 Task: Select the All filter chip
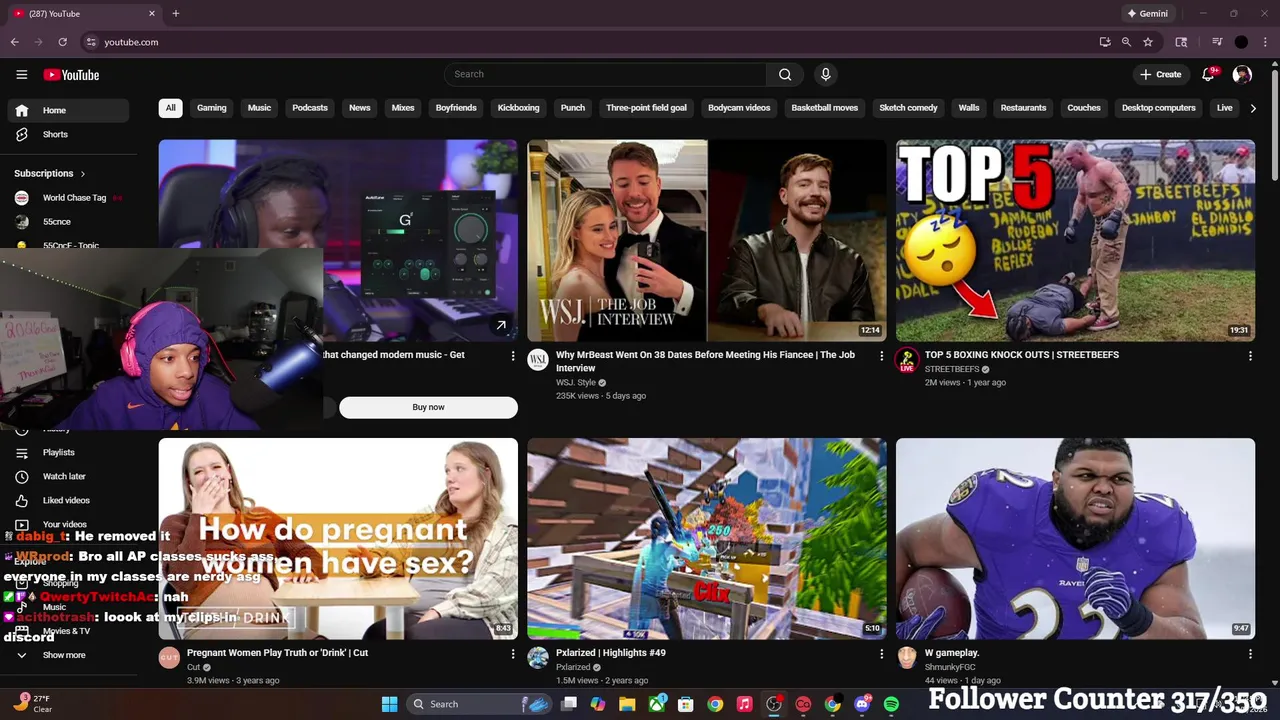point(170,108)
